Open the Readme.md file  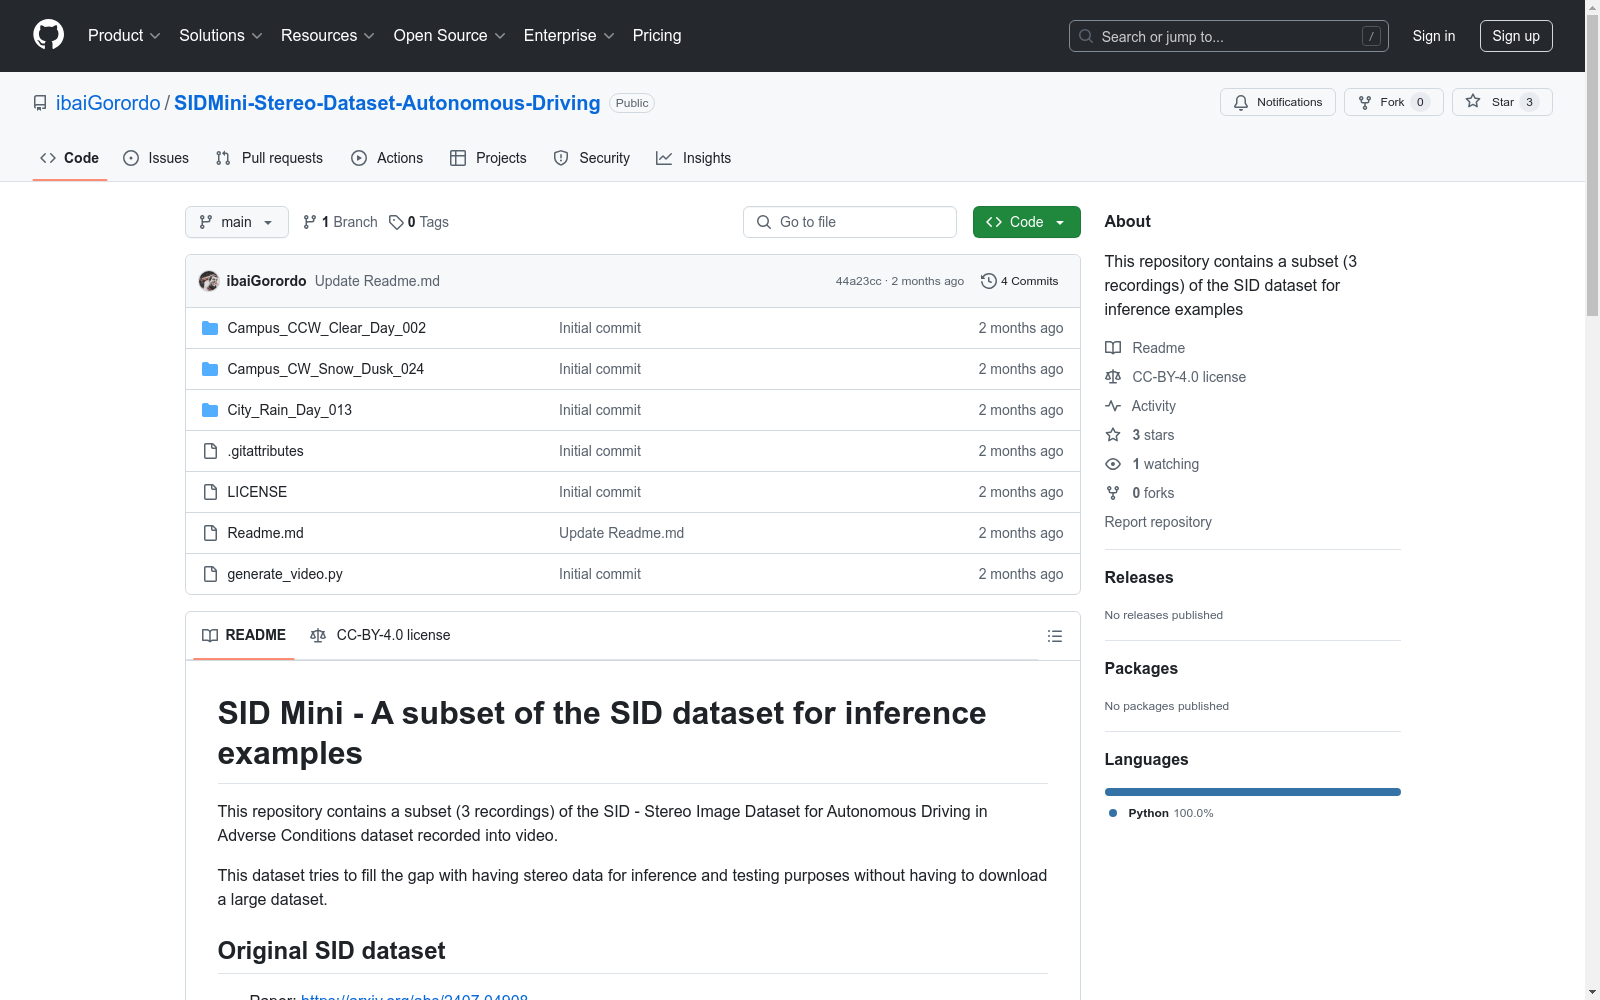click(x=265, y=533)
